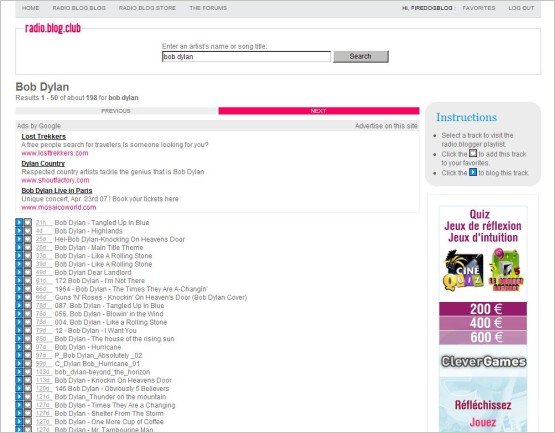Visit www.mosaicoworld.com link

point(59,207)
